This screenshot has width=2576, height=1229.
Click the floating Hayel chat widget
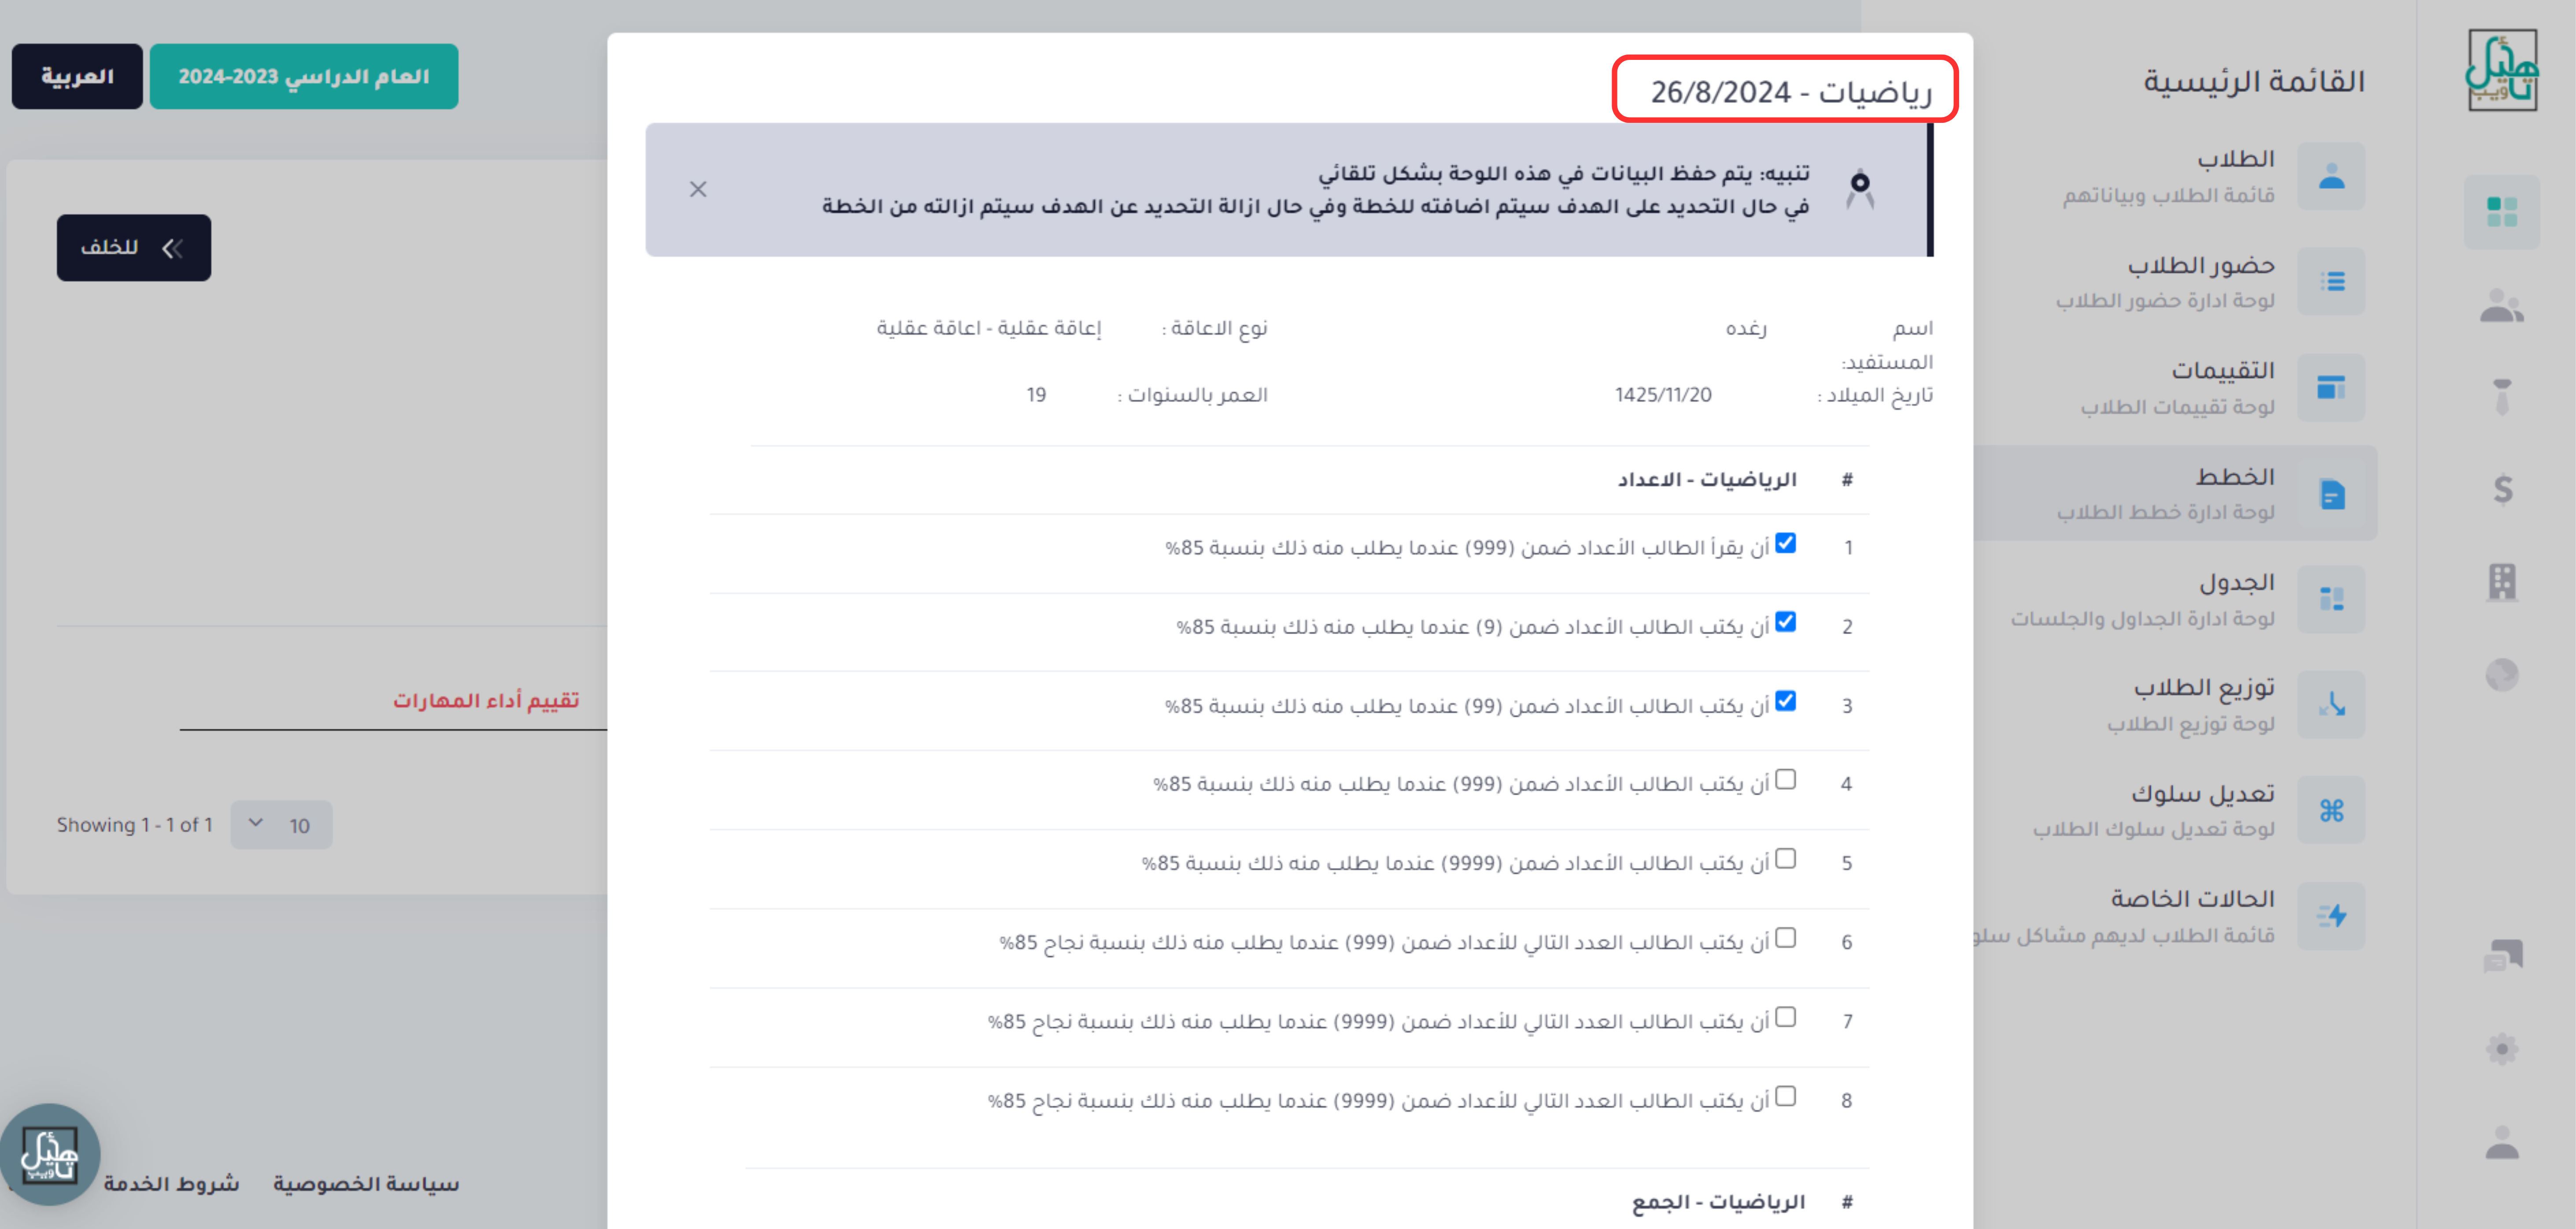pos(50,1154)
